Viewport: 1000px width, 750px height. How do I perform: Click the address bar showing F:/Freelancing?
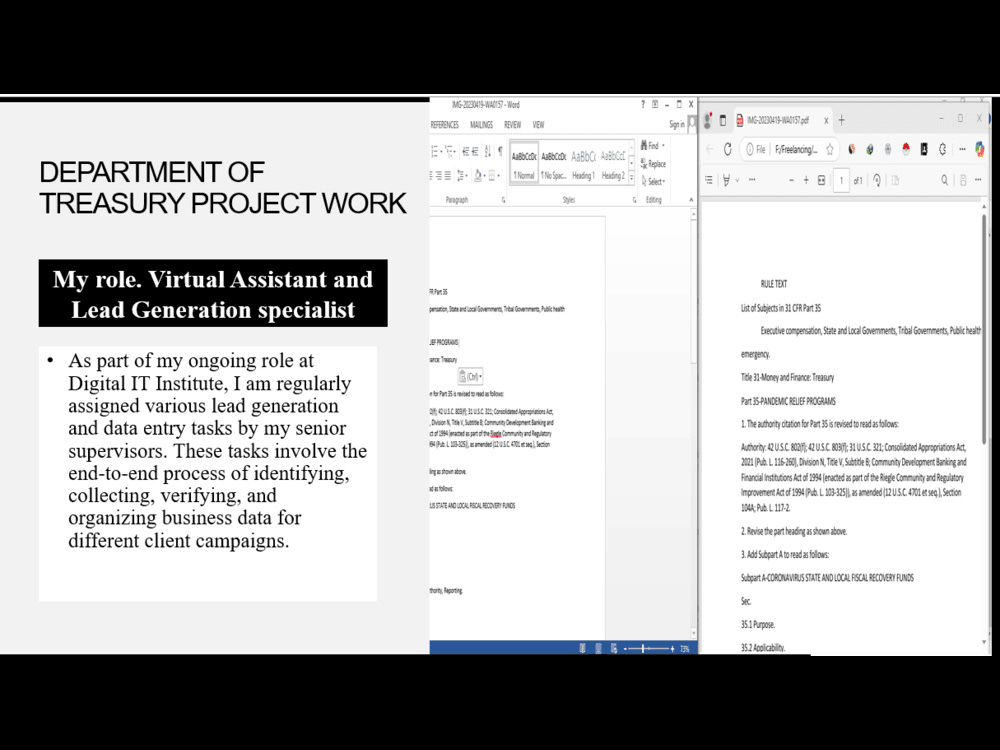[788, 149]
